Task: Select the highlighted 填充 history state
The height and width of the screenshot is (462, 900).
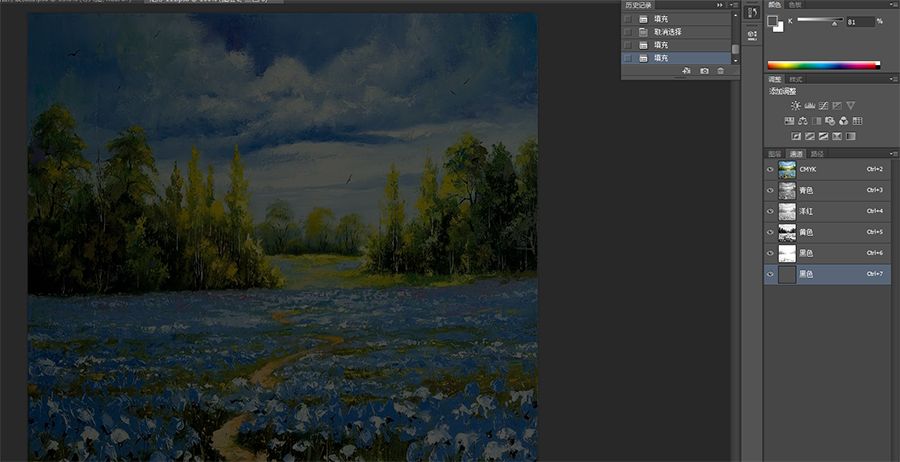Action: (676, 58)
